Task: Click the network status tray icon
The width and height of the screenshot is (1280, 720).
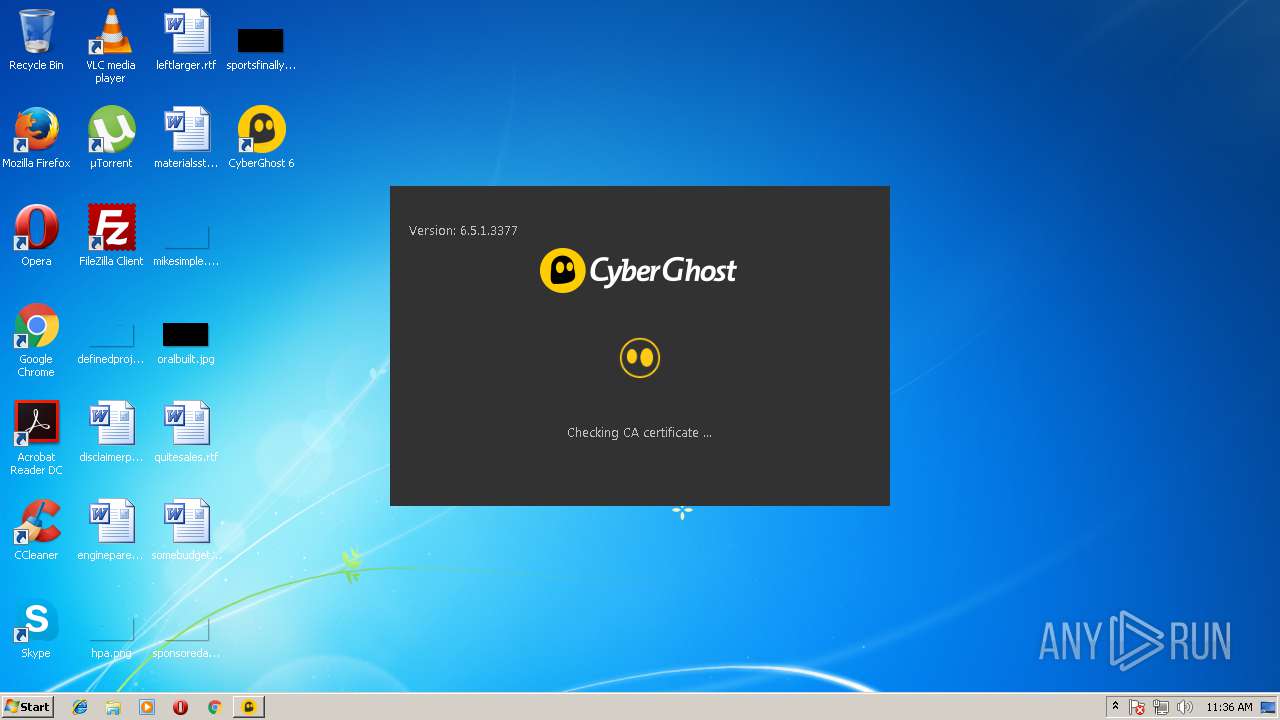Action: (1161, 707)
